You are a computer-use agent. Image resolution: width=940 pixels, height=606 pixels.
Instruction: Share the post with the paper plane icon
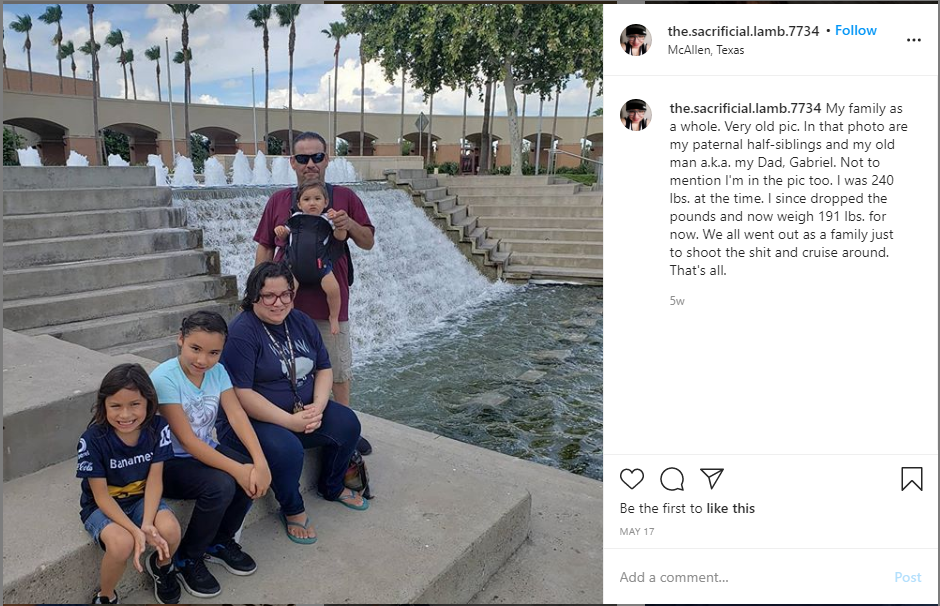712,478
